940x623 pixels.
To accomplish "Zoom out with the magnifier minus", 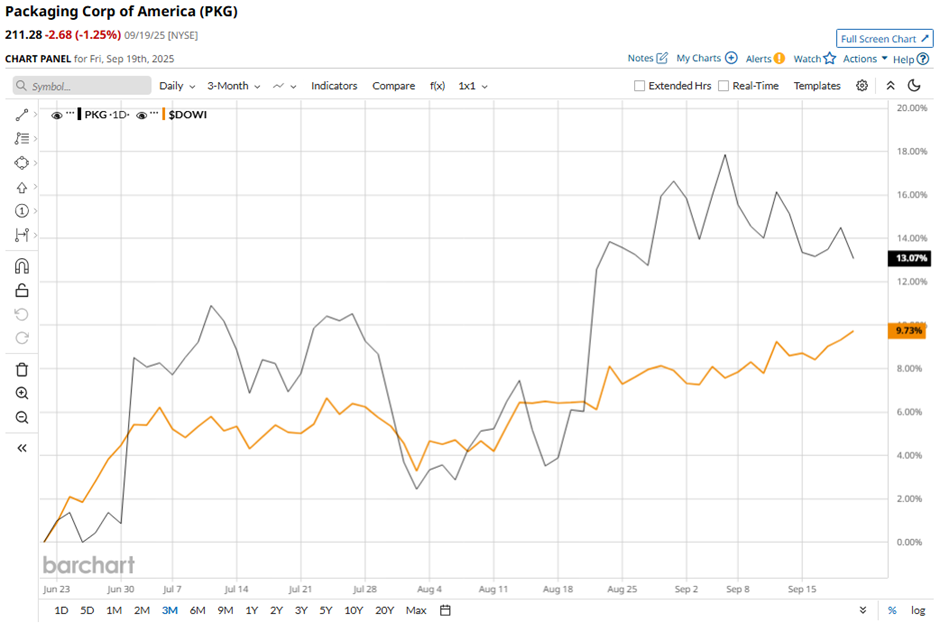I will click(x=22, y=417).
